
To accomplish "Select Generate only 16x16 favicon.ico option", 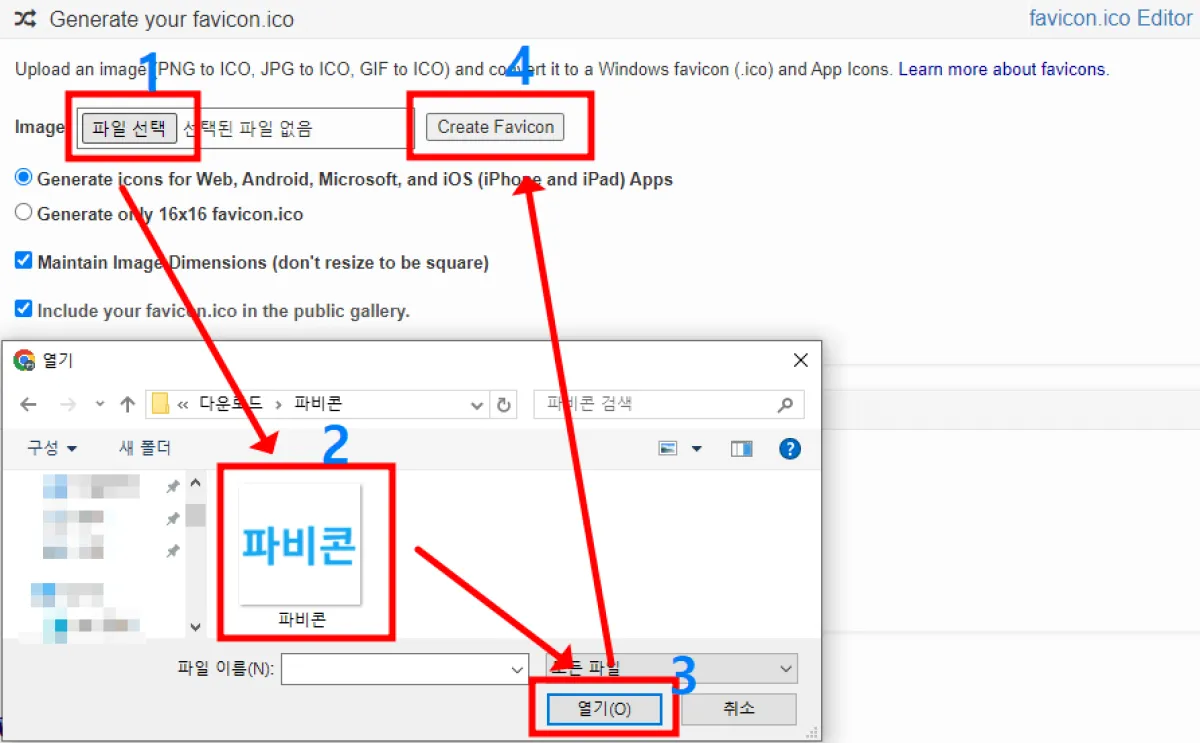I will 21,213.
